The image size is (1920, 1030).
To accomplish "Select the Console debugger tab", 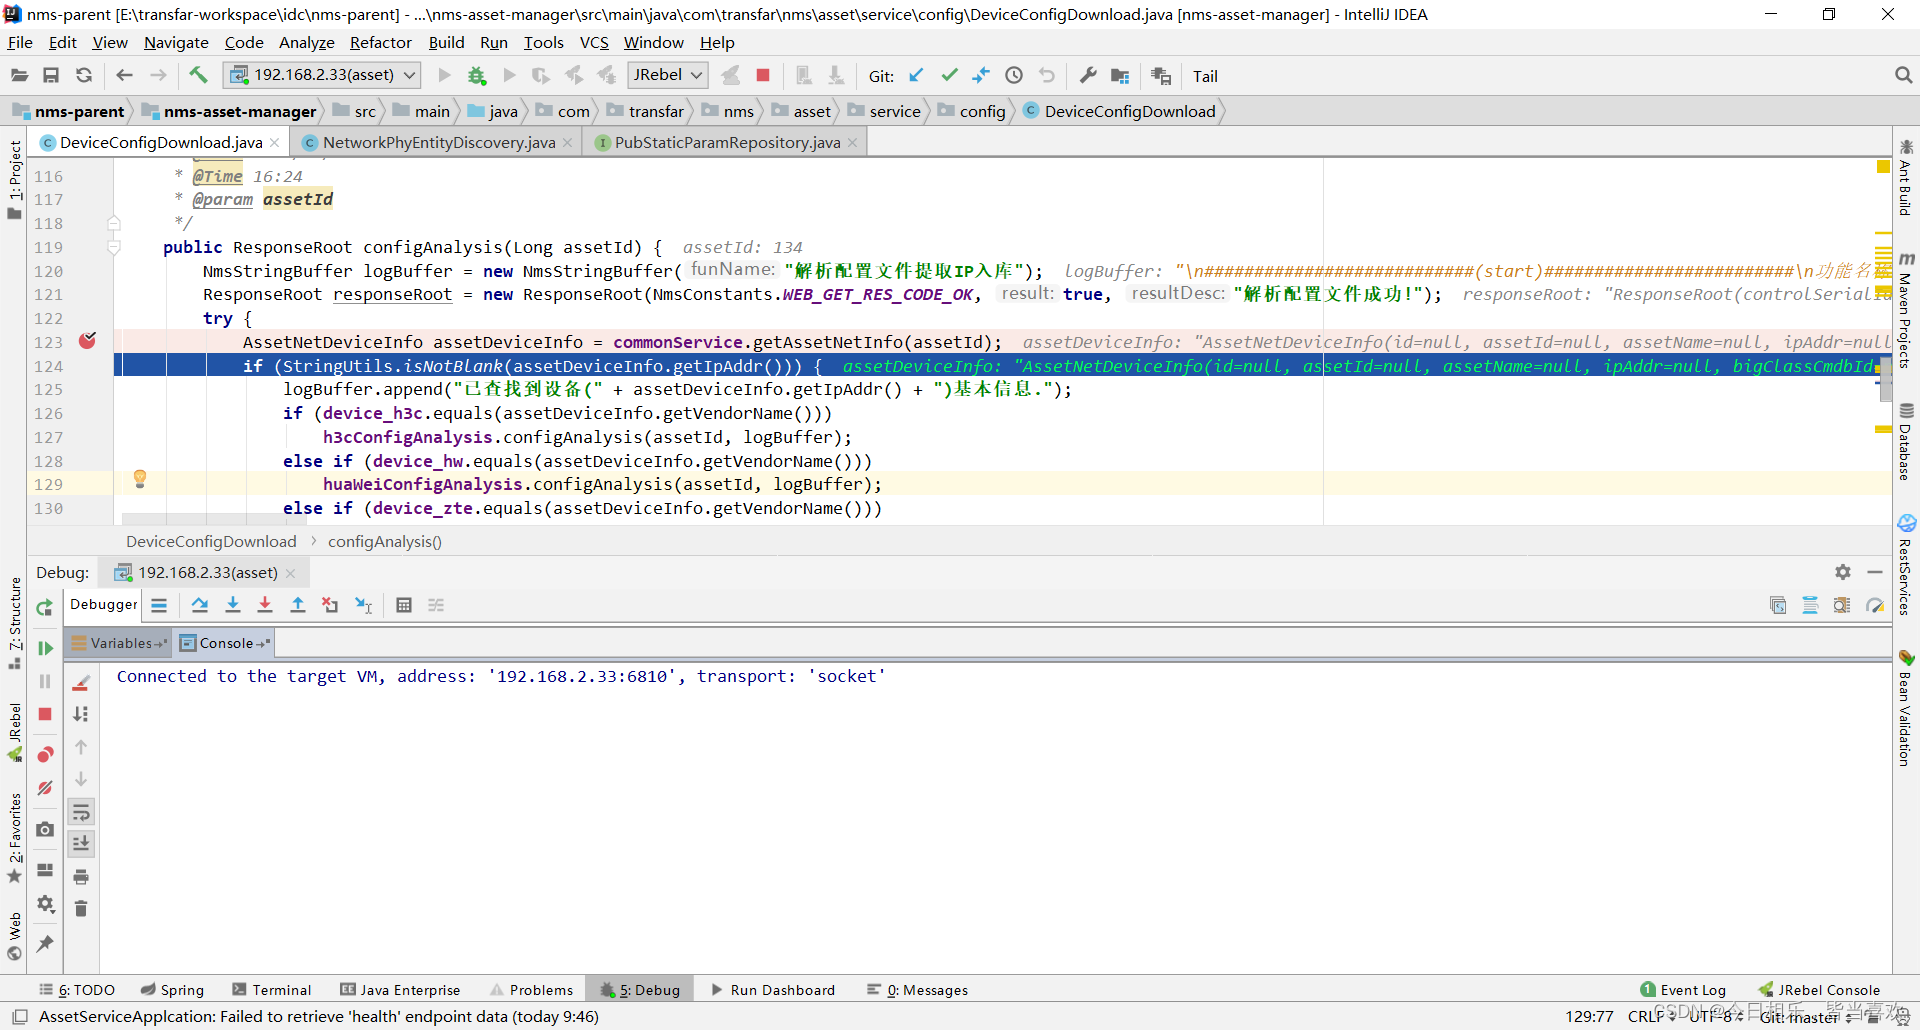I will (x=226, y=643).
